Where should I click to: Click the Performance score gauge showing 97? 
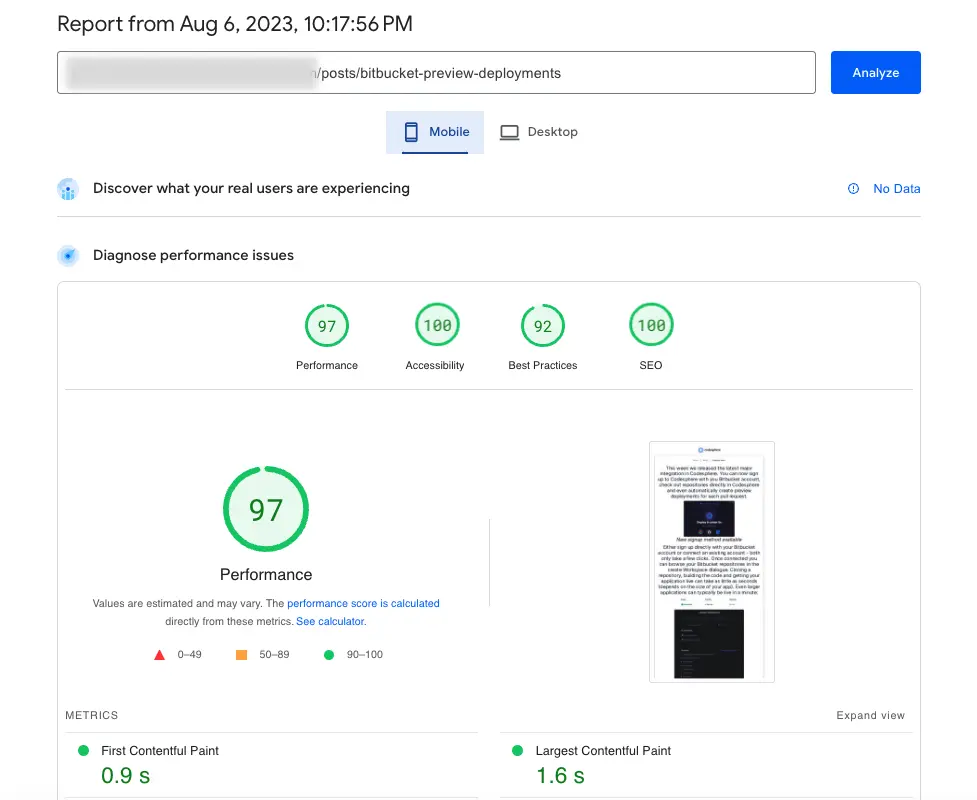click(327, 325)
